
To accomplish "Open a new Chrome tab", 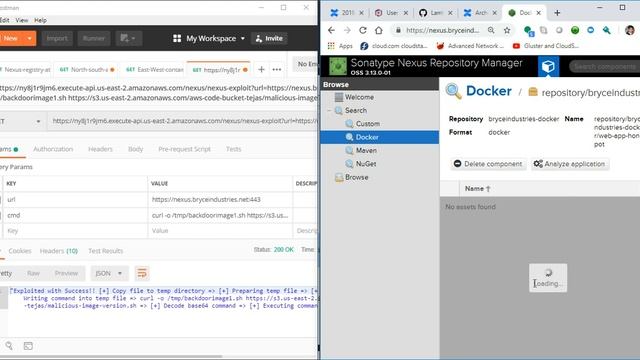I will (557, 13).
